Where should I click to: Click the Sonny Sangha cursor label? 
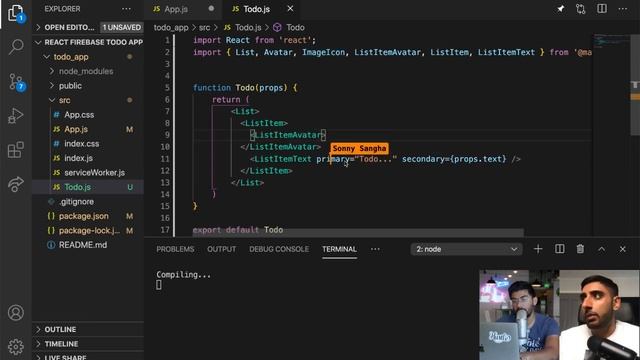coord(359,149)
